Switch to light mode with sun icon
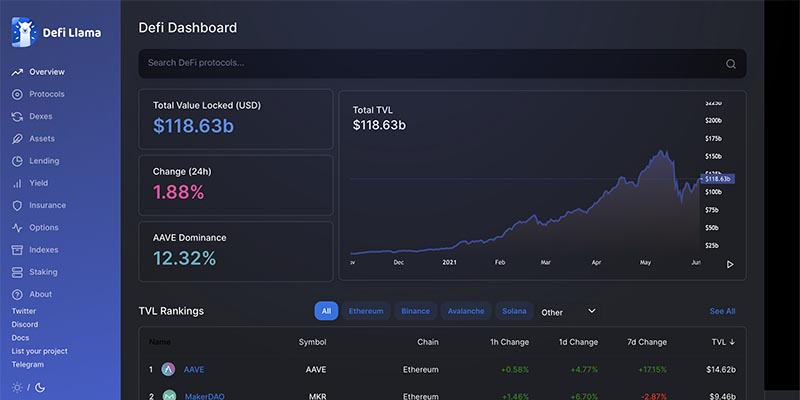Image resolution: width=800 pixels, height=400 pixels. point(17,387)
